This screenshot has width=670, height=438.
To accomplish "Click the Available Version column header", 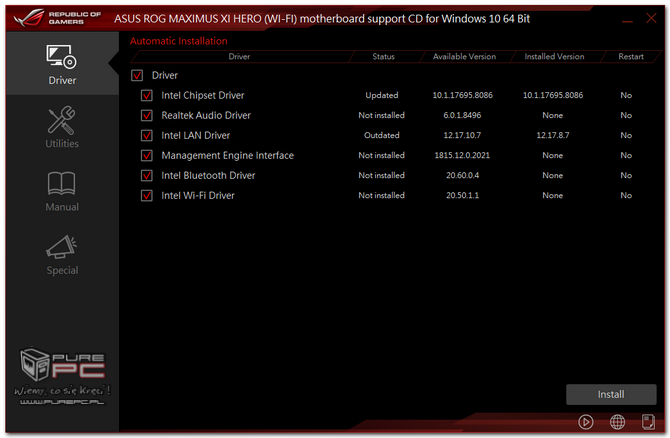I will click(464, 56).
